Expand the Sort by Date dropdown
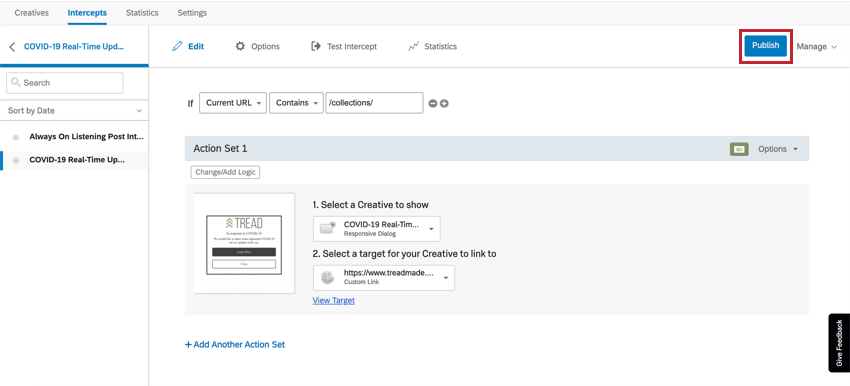850x386 pixels. point(74,111)
